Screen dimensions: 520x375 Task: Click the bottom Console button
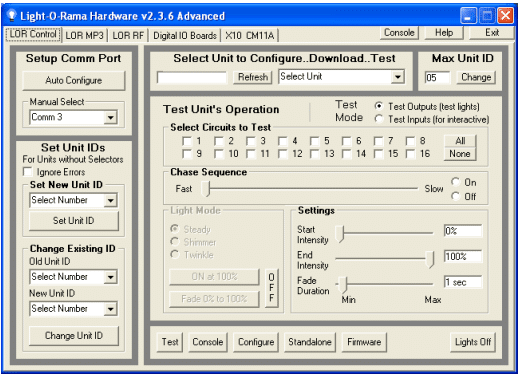coord(208,342)
